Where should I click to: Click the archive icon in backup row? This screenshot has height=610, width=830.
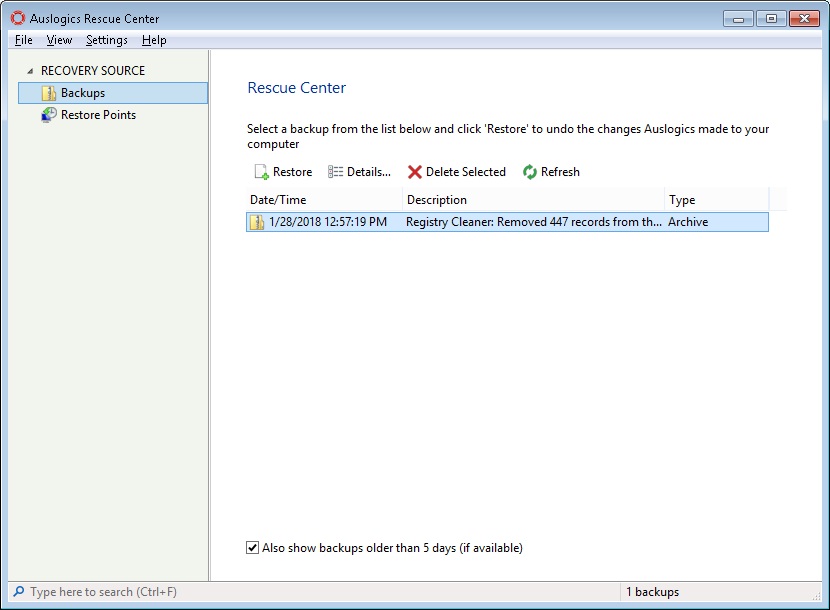coord(258,222)
